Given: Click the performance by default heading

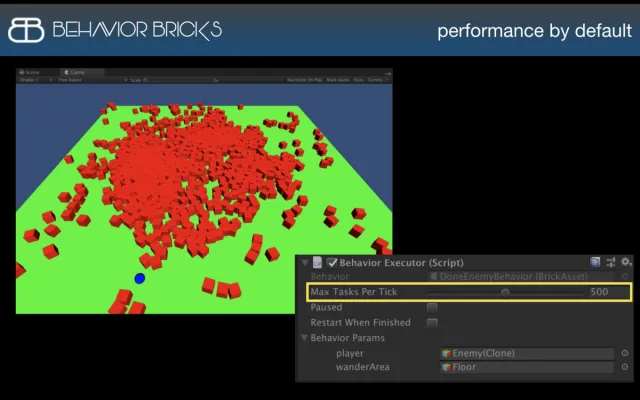Looking at the screenshot, I should [x=534, y=31].
